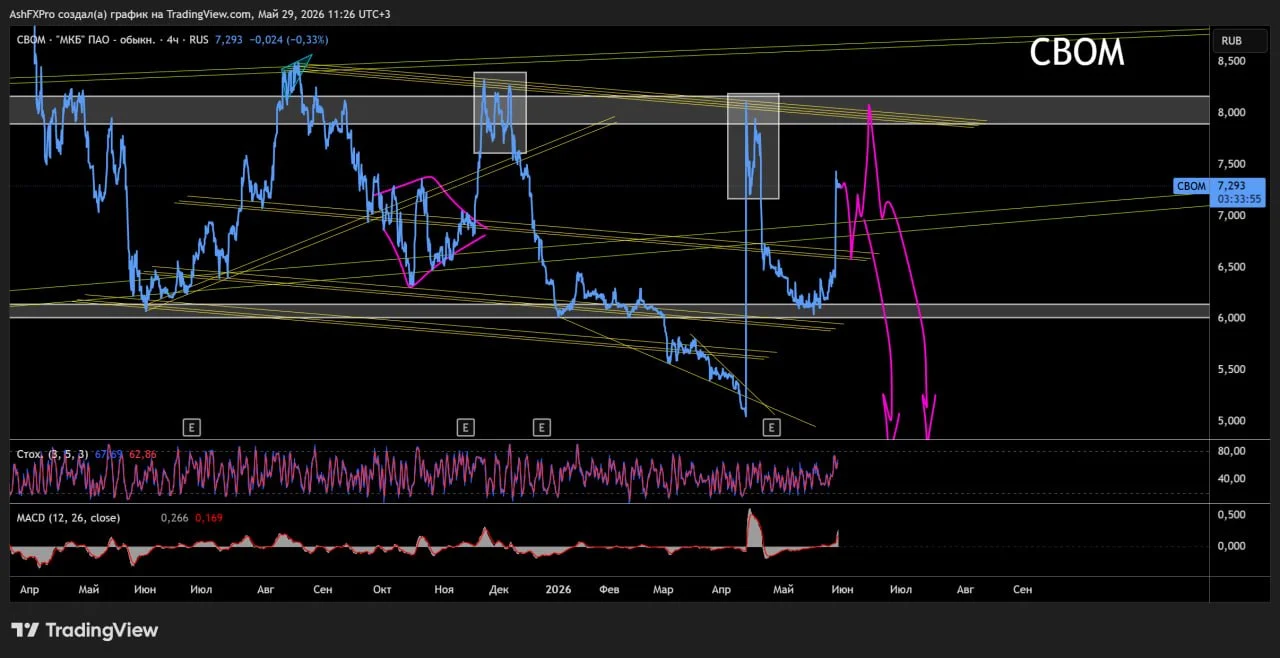The image size is (1280, 658).
Task: Click the RUB currency button
Action: tap(1231, 41)
